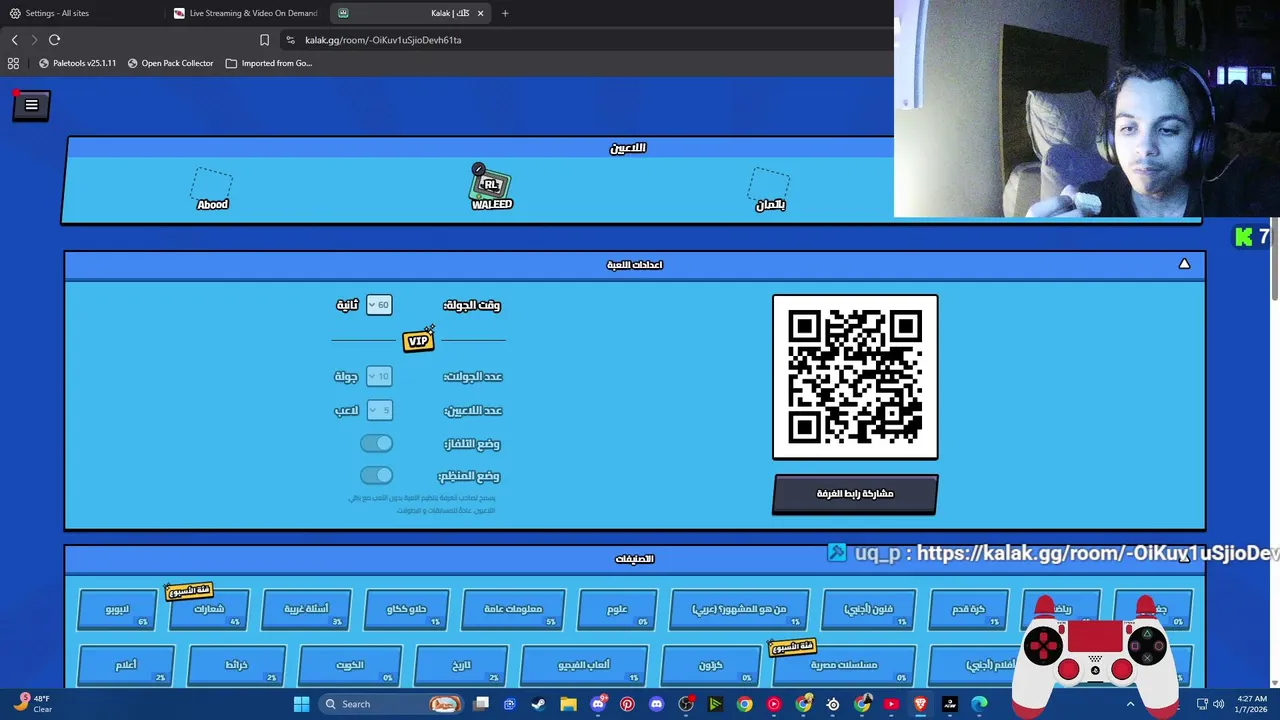Select the من هو المشهور؟ (عربي) category
Screen dimensions: 1280x720
(x=739, y=609)
